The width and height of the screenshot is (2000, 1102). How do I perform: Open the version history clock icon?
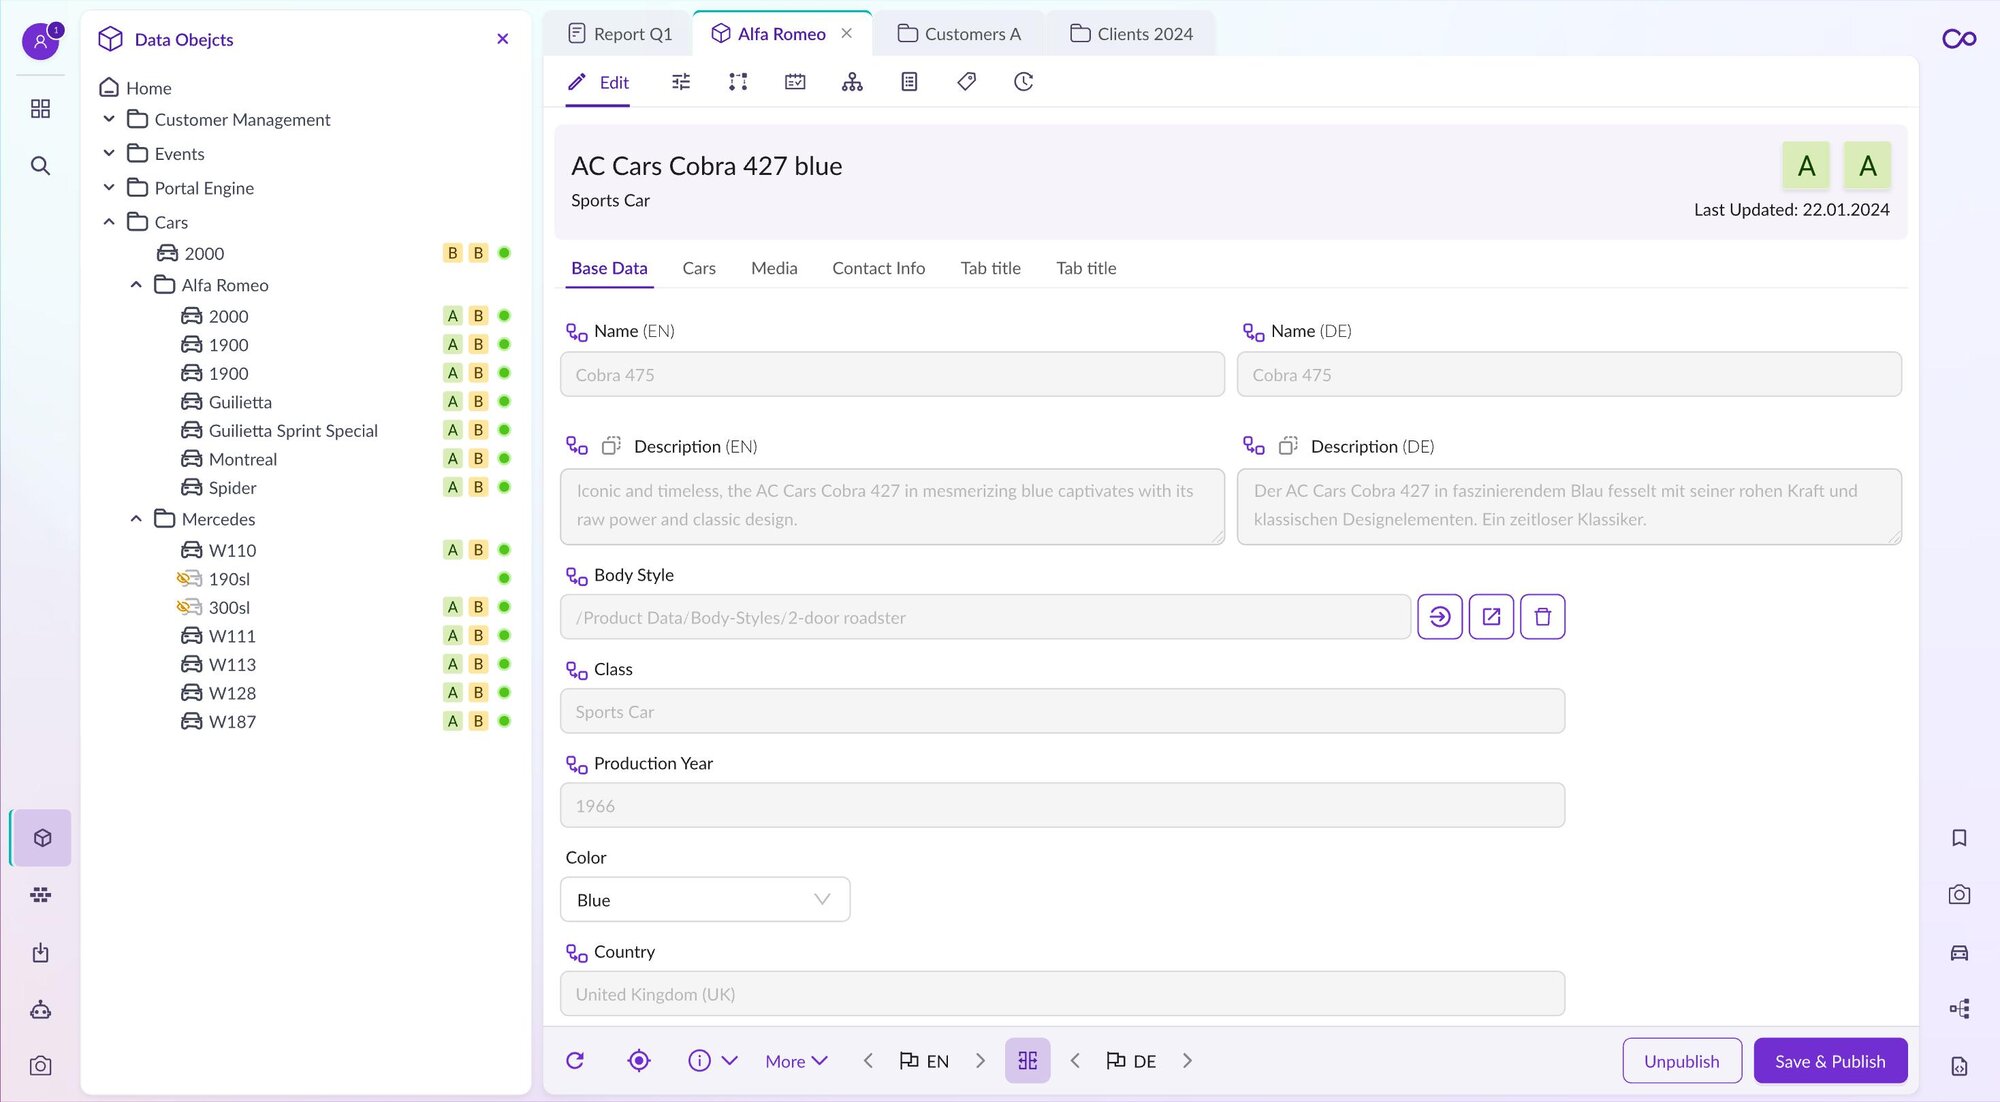click(x=1023, y=82)
